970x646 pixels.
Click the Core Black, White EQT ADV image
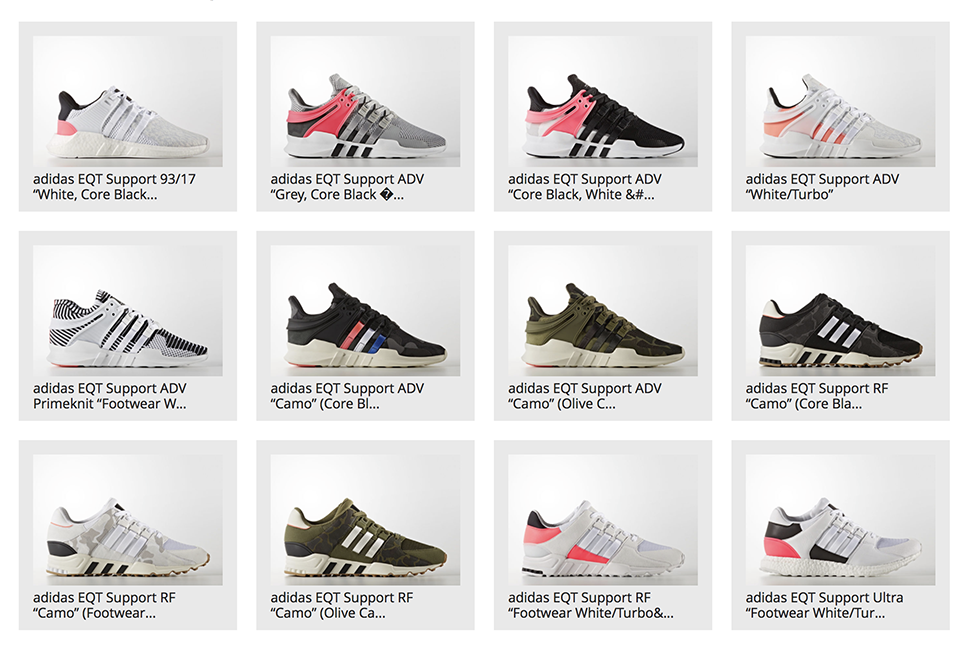pyautogui.click(x=603, y=101)
